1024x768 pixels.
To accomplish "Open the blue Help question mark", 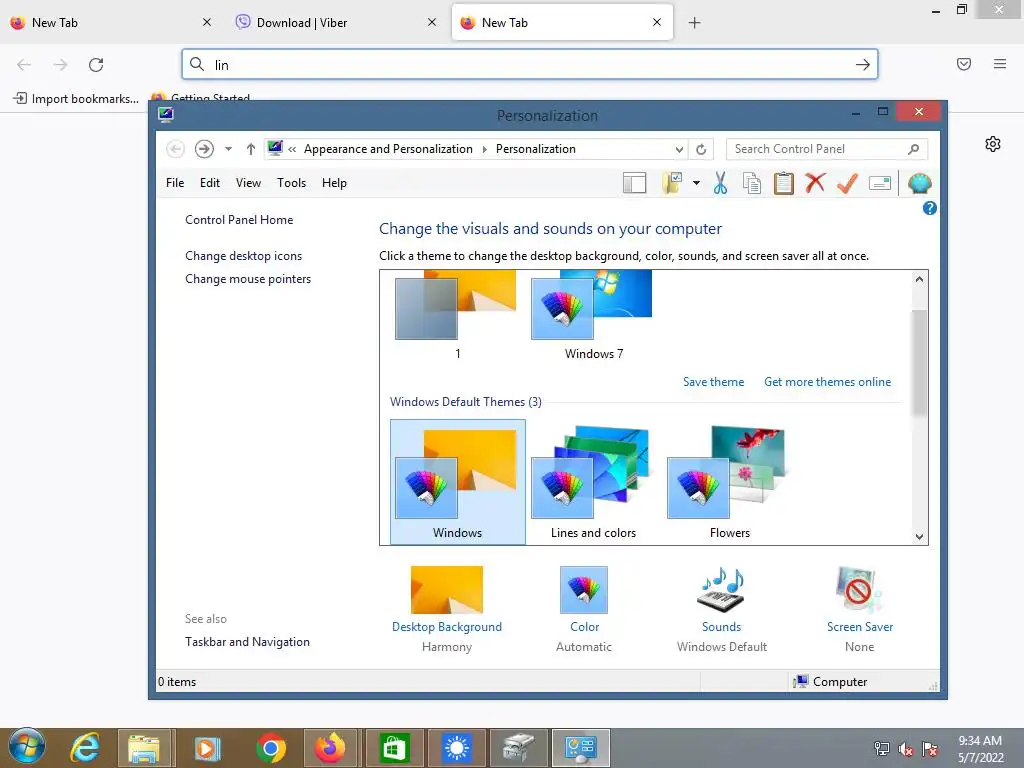I will pyautogui.click(x=929, y=208).
